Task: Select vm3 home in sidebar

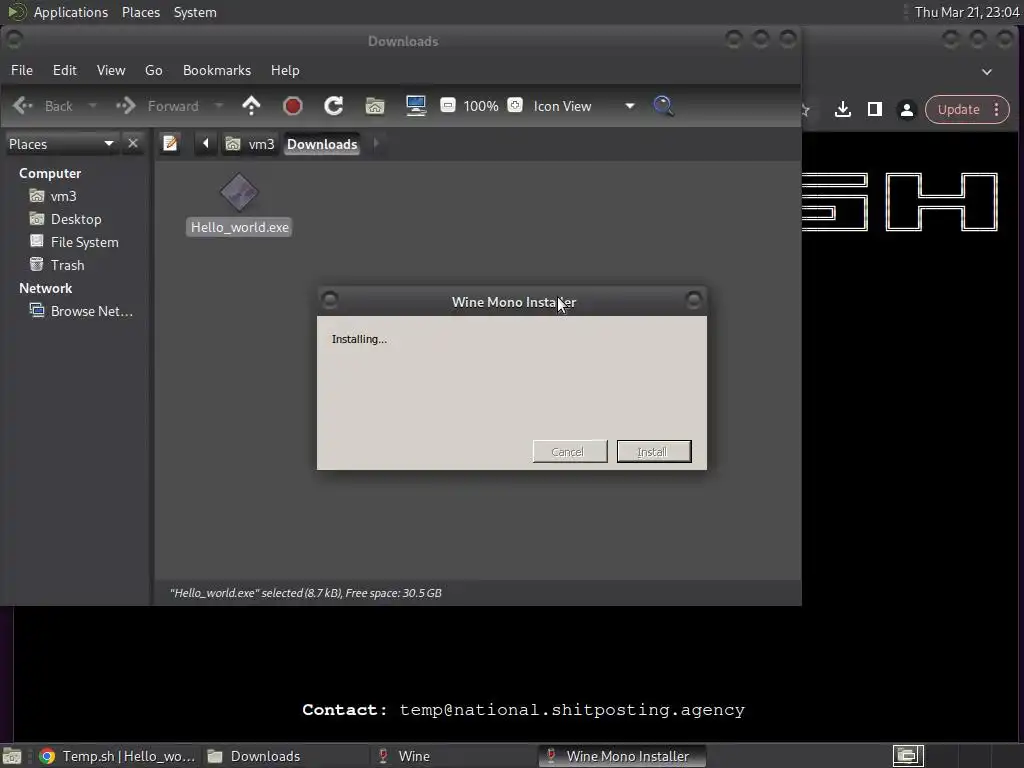Action: click(x=52, y=196)
